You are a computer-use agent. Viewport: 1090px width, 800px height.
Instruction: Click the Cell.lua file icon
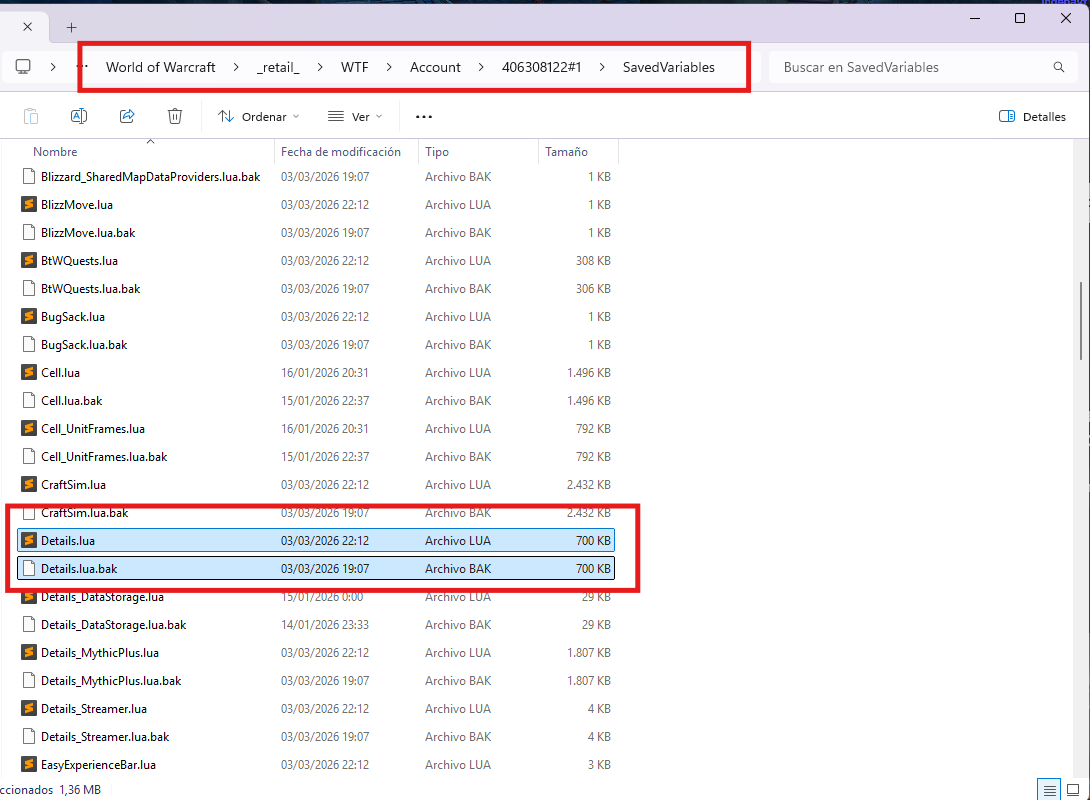pyautogui.click(x=29, y=373)
